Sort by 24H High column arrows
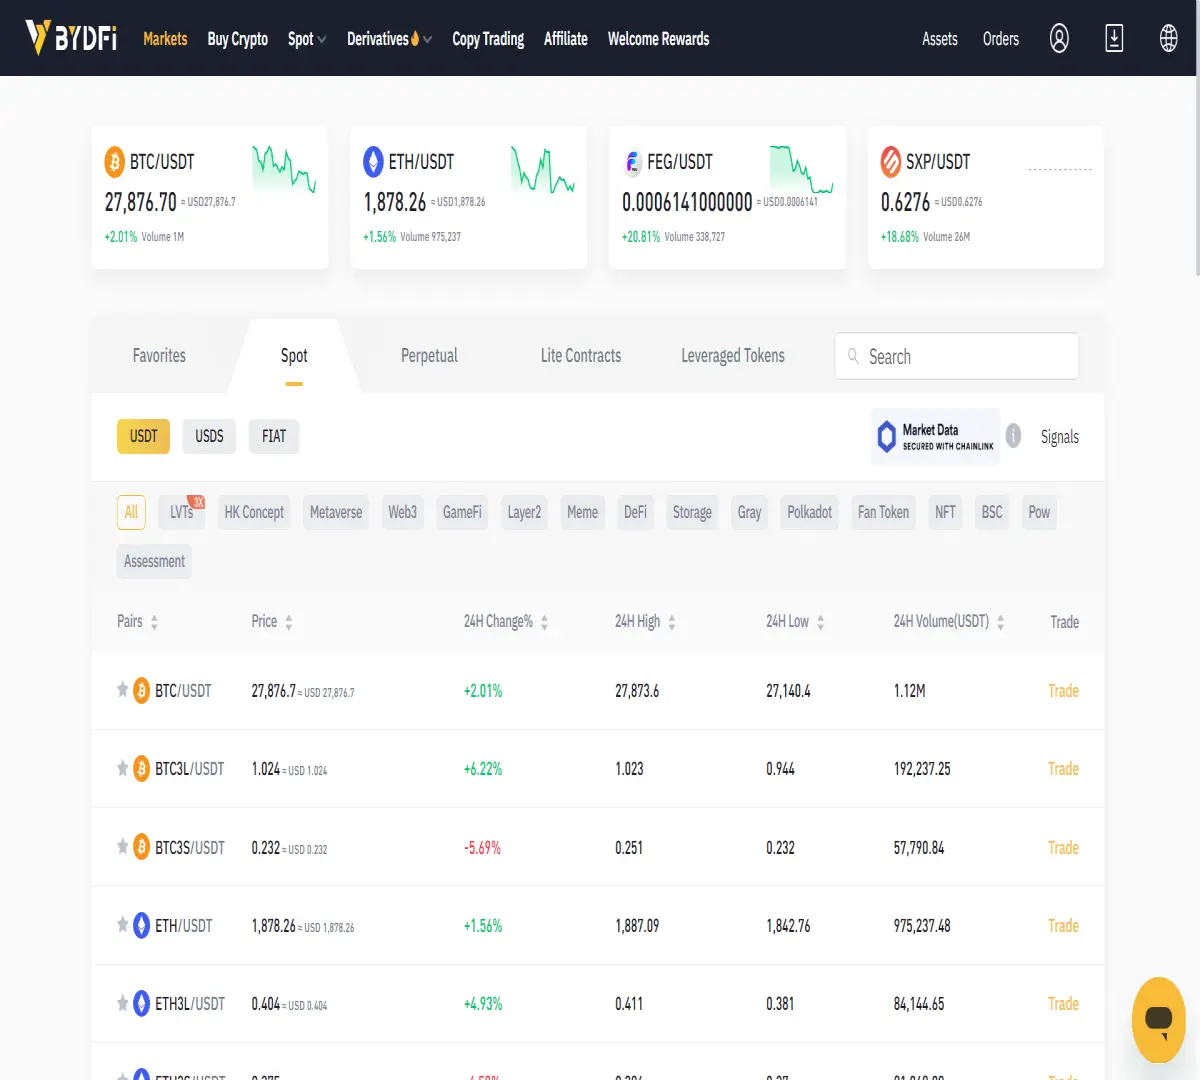This screenshot has height=1080, width=1200. [672, 622]
